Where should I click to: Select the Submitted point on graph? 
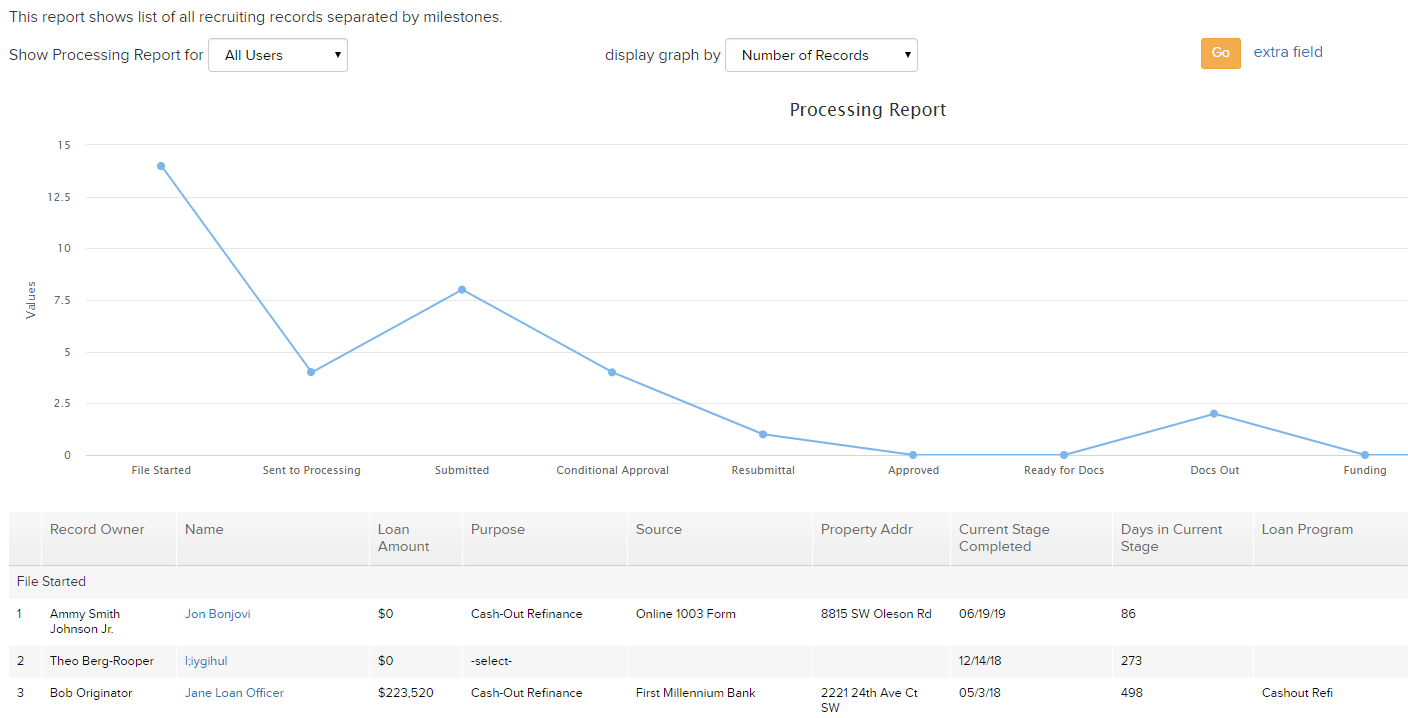462,290
